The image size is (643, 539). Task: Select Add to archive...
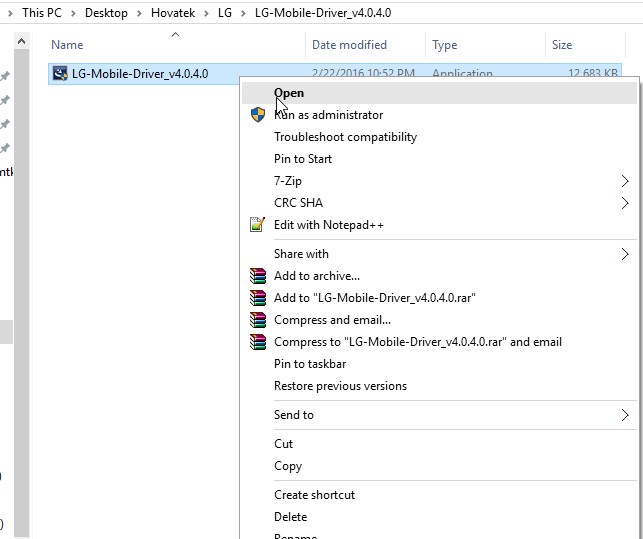(x=439, y=276)
